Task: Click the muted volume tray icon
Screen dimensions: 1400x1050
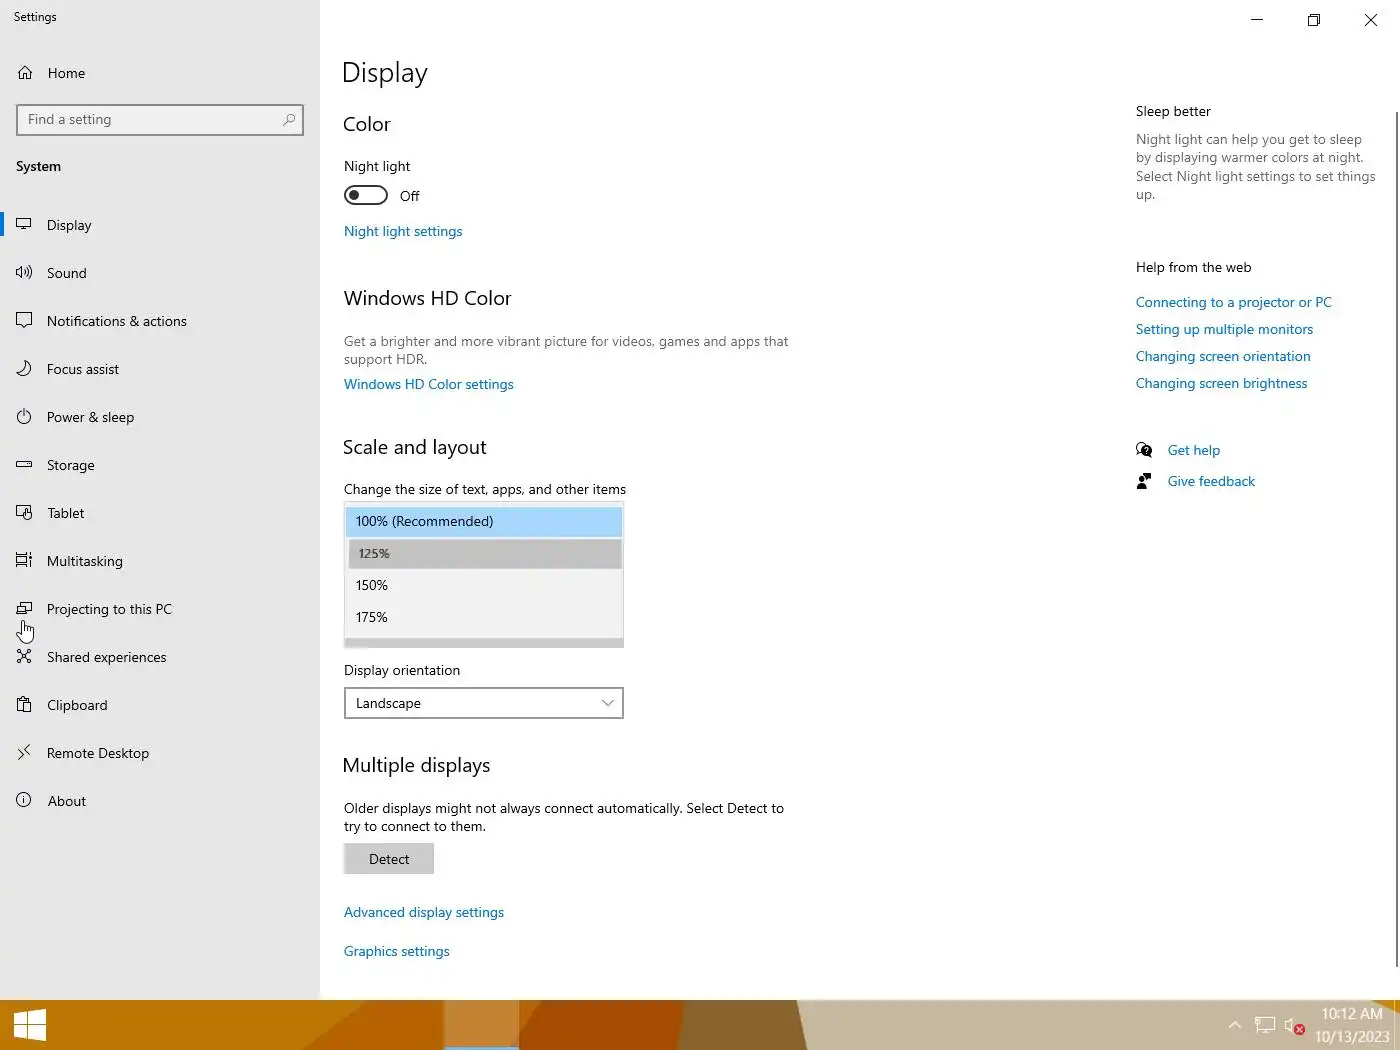Action: tap(1294, 1026)
